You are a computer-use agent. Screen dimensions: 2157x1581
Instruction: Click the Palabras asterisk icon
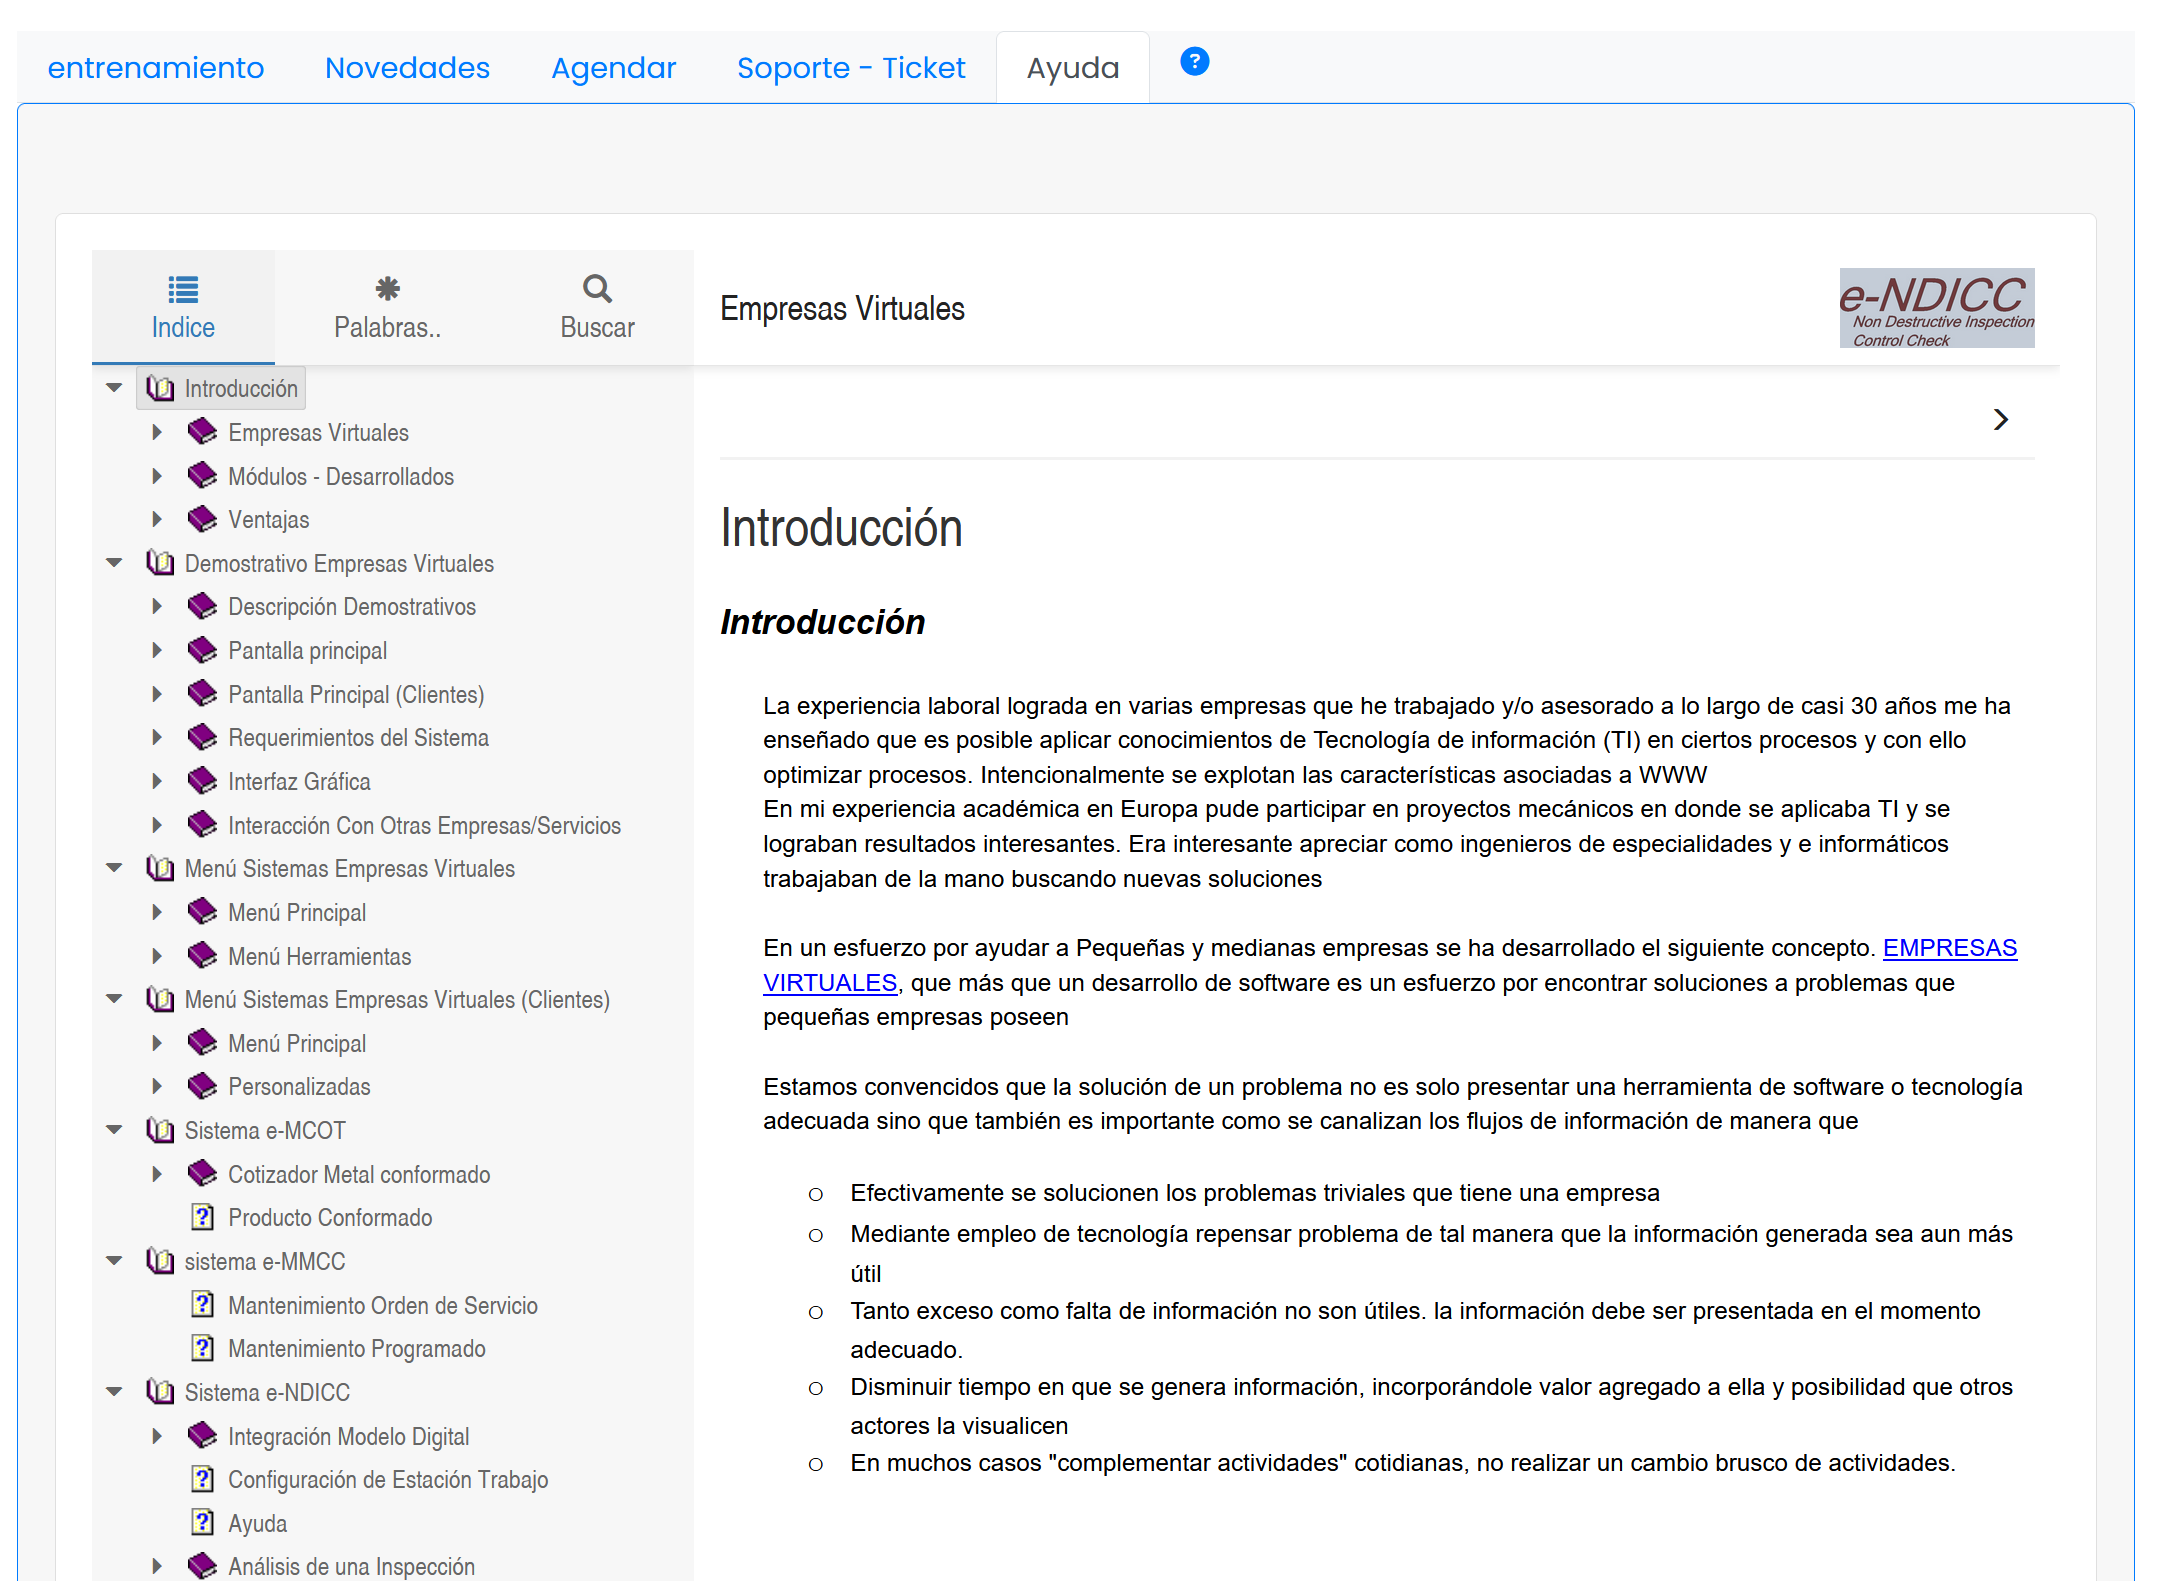click(387, 289)
